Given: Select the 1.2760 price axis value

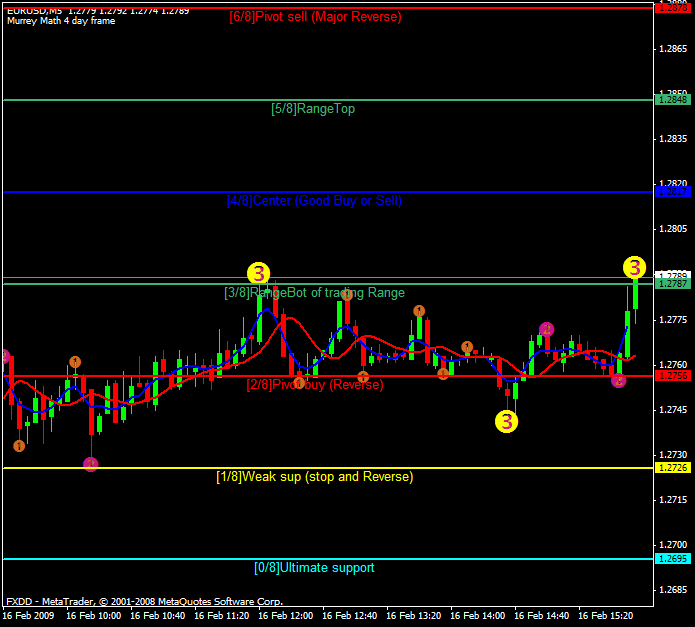Looking at the screenshot, I should (673, 365).
